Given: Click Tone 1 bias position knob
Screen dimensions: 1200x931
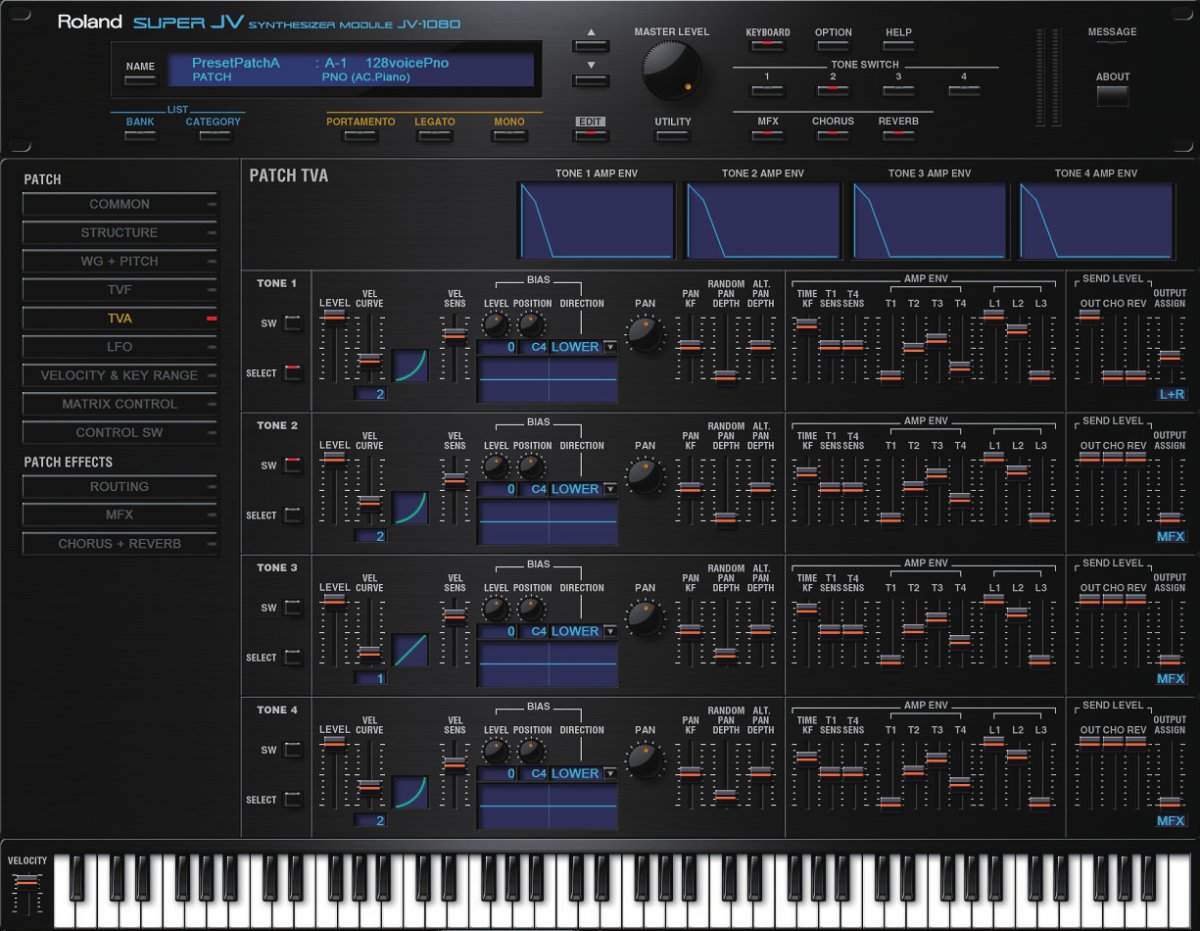Looking at the screenshot, I should 532,324.
